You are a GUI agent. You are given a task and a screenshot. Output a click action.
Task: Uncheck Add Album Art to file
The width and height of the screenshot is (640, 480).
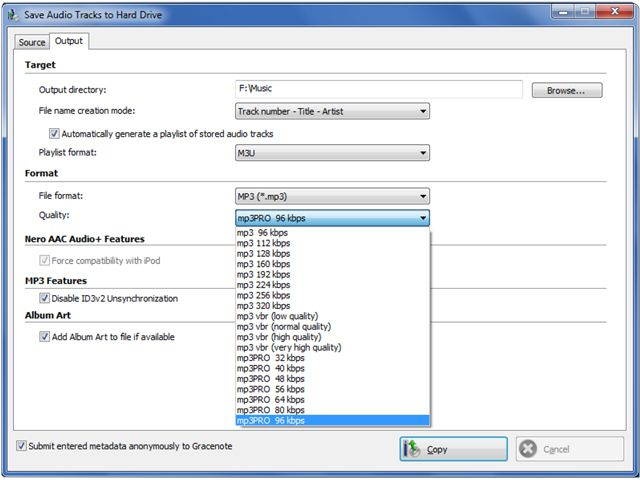coord(44,337)
